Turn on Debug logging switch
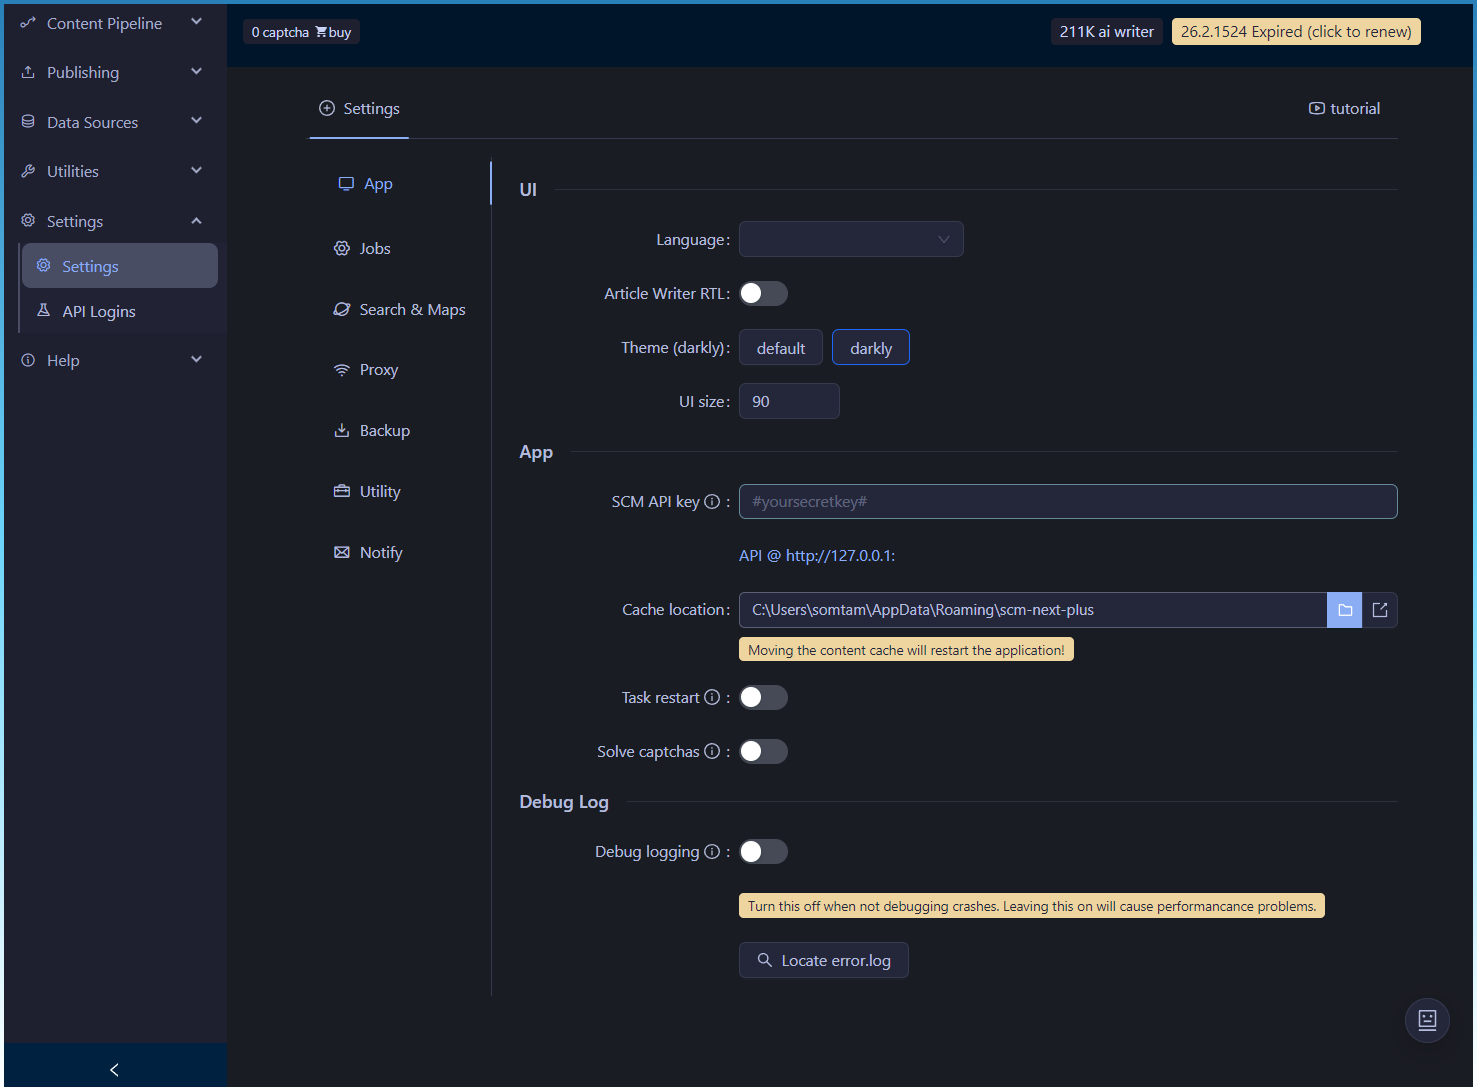Viewport: 1477px width, 1091px height. 763,852
